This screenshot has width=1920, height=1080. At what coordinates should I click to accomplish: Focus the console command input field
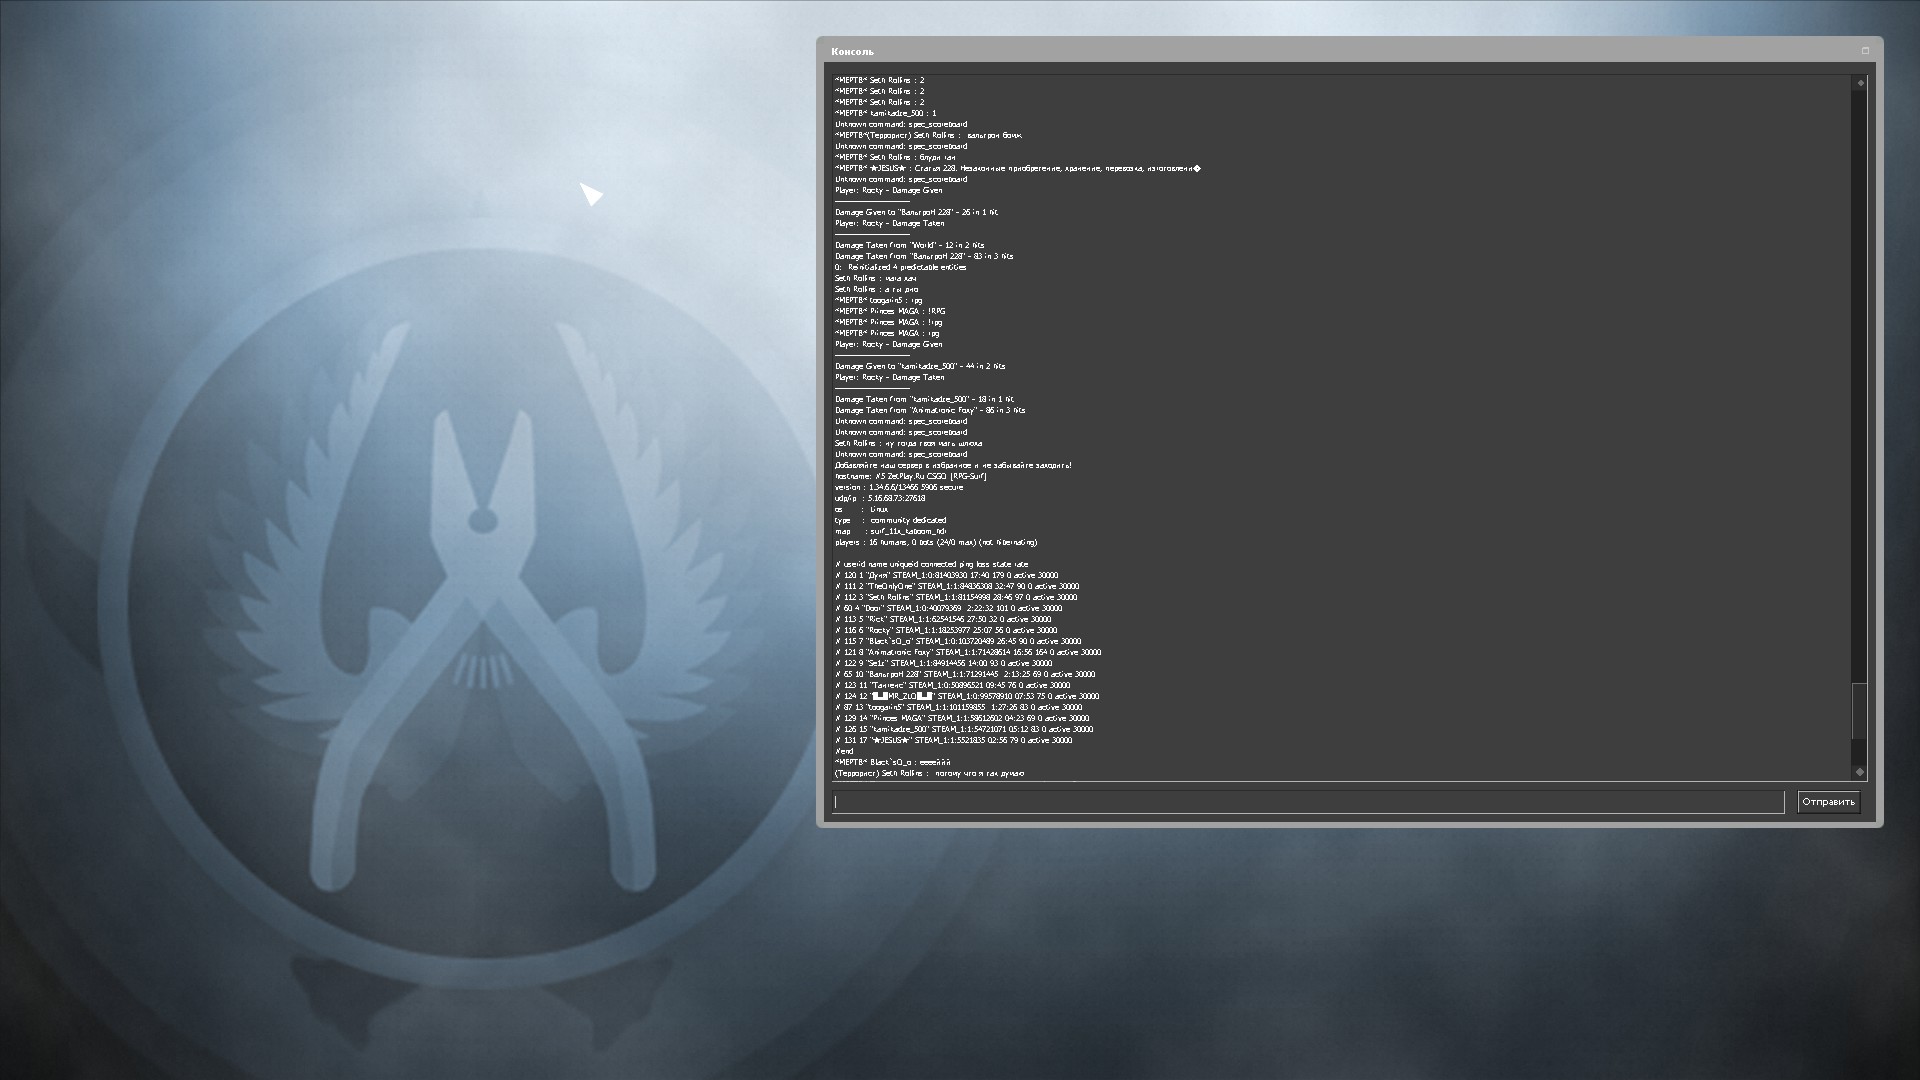(x=1308, y=802)
